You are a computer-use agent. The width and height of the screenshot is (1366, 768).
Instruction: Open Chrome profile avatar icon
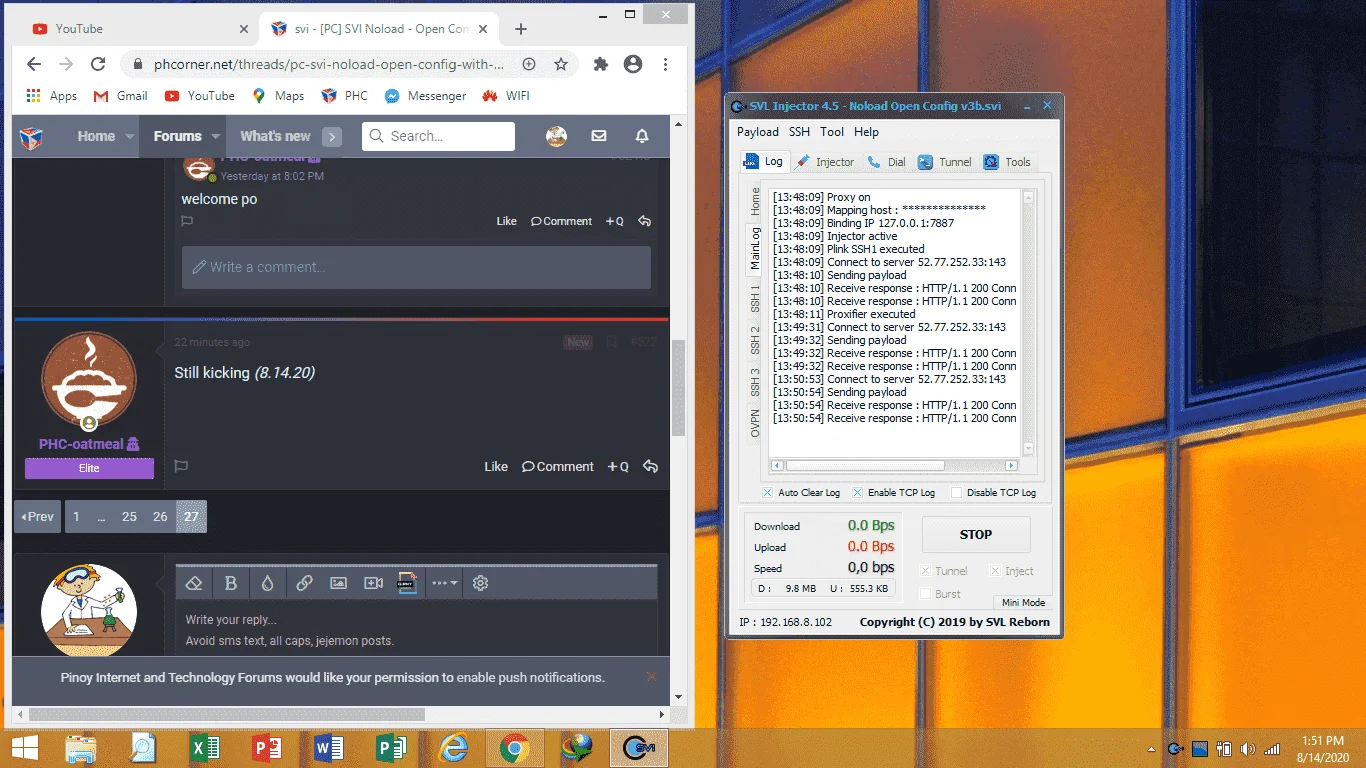[633, 64]
